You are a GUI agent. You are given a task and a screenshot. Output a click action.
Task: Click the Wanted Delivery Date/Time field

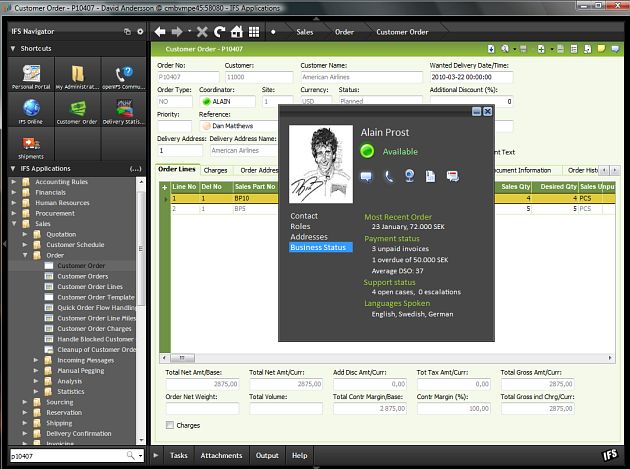coord(471,77)
